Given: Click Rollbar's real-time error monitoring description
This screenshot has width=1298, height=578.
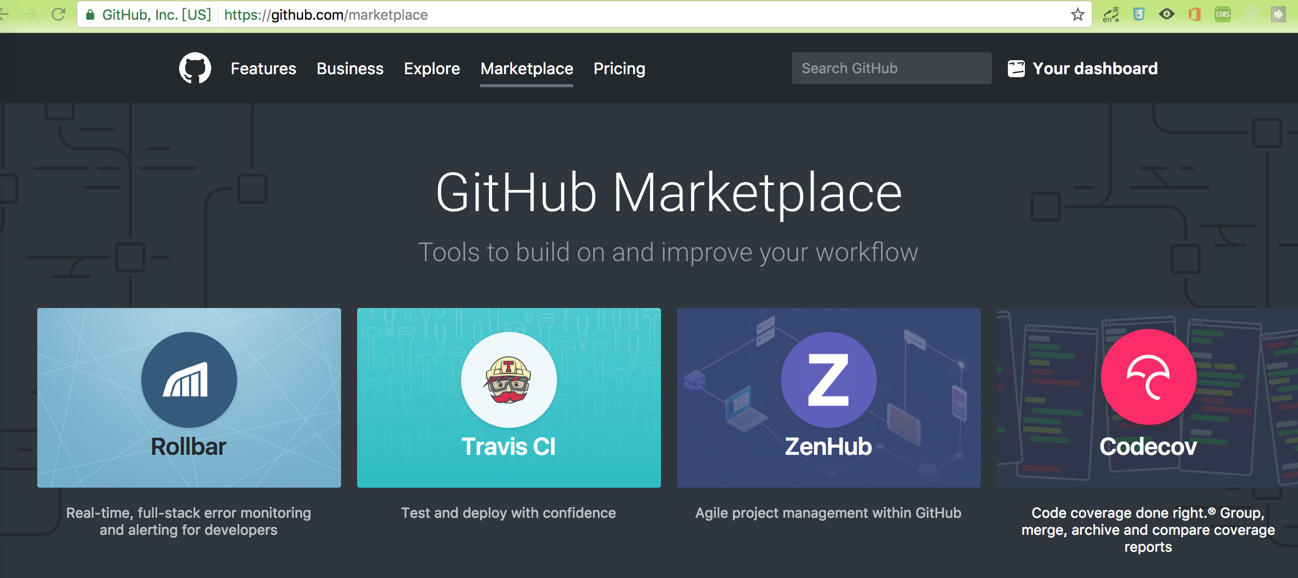Looking at the screenshot, I should click(188, 521).
